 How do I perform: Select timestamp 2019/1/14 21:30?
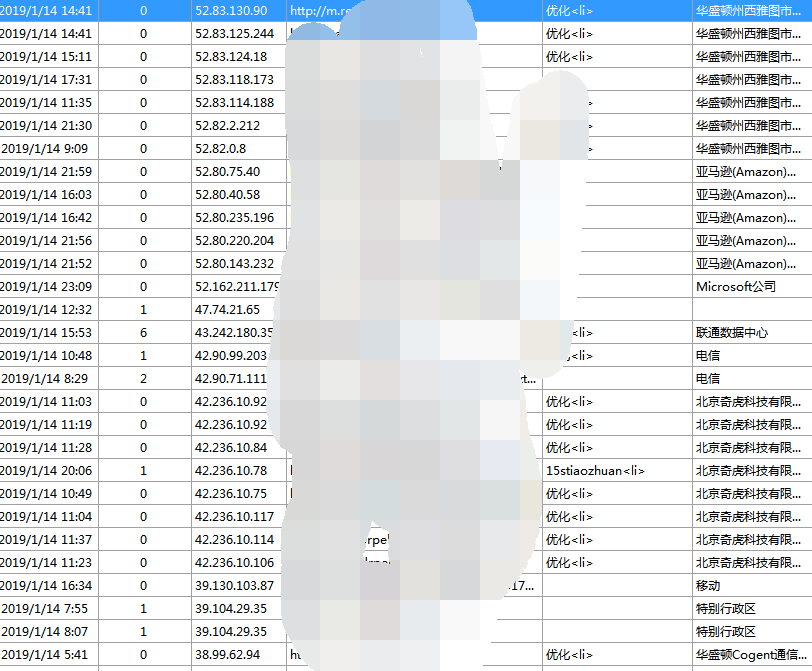(x=46, y=126)
